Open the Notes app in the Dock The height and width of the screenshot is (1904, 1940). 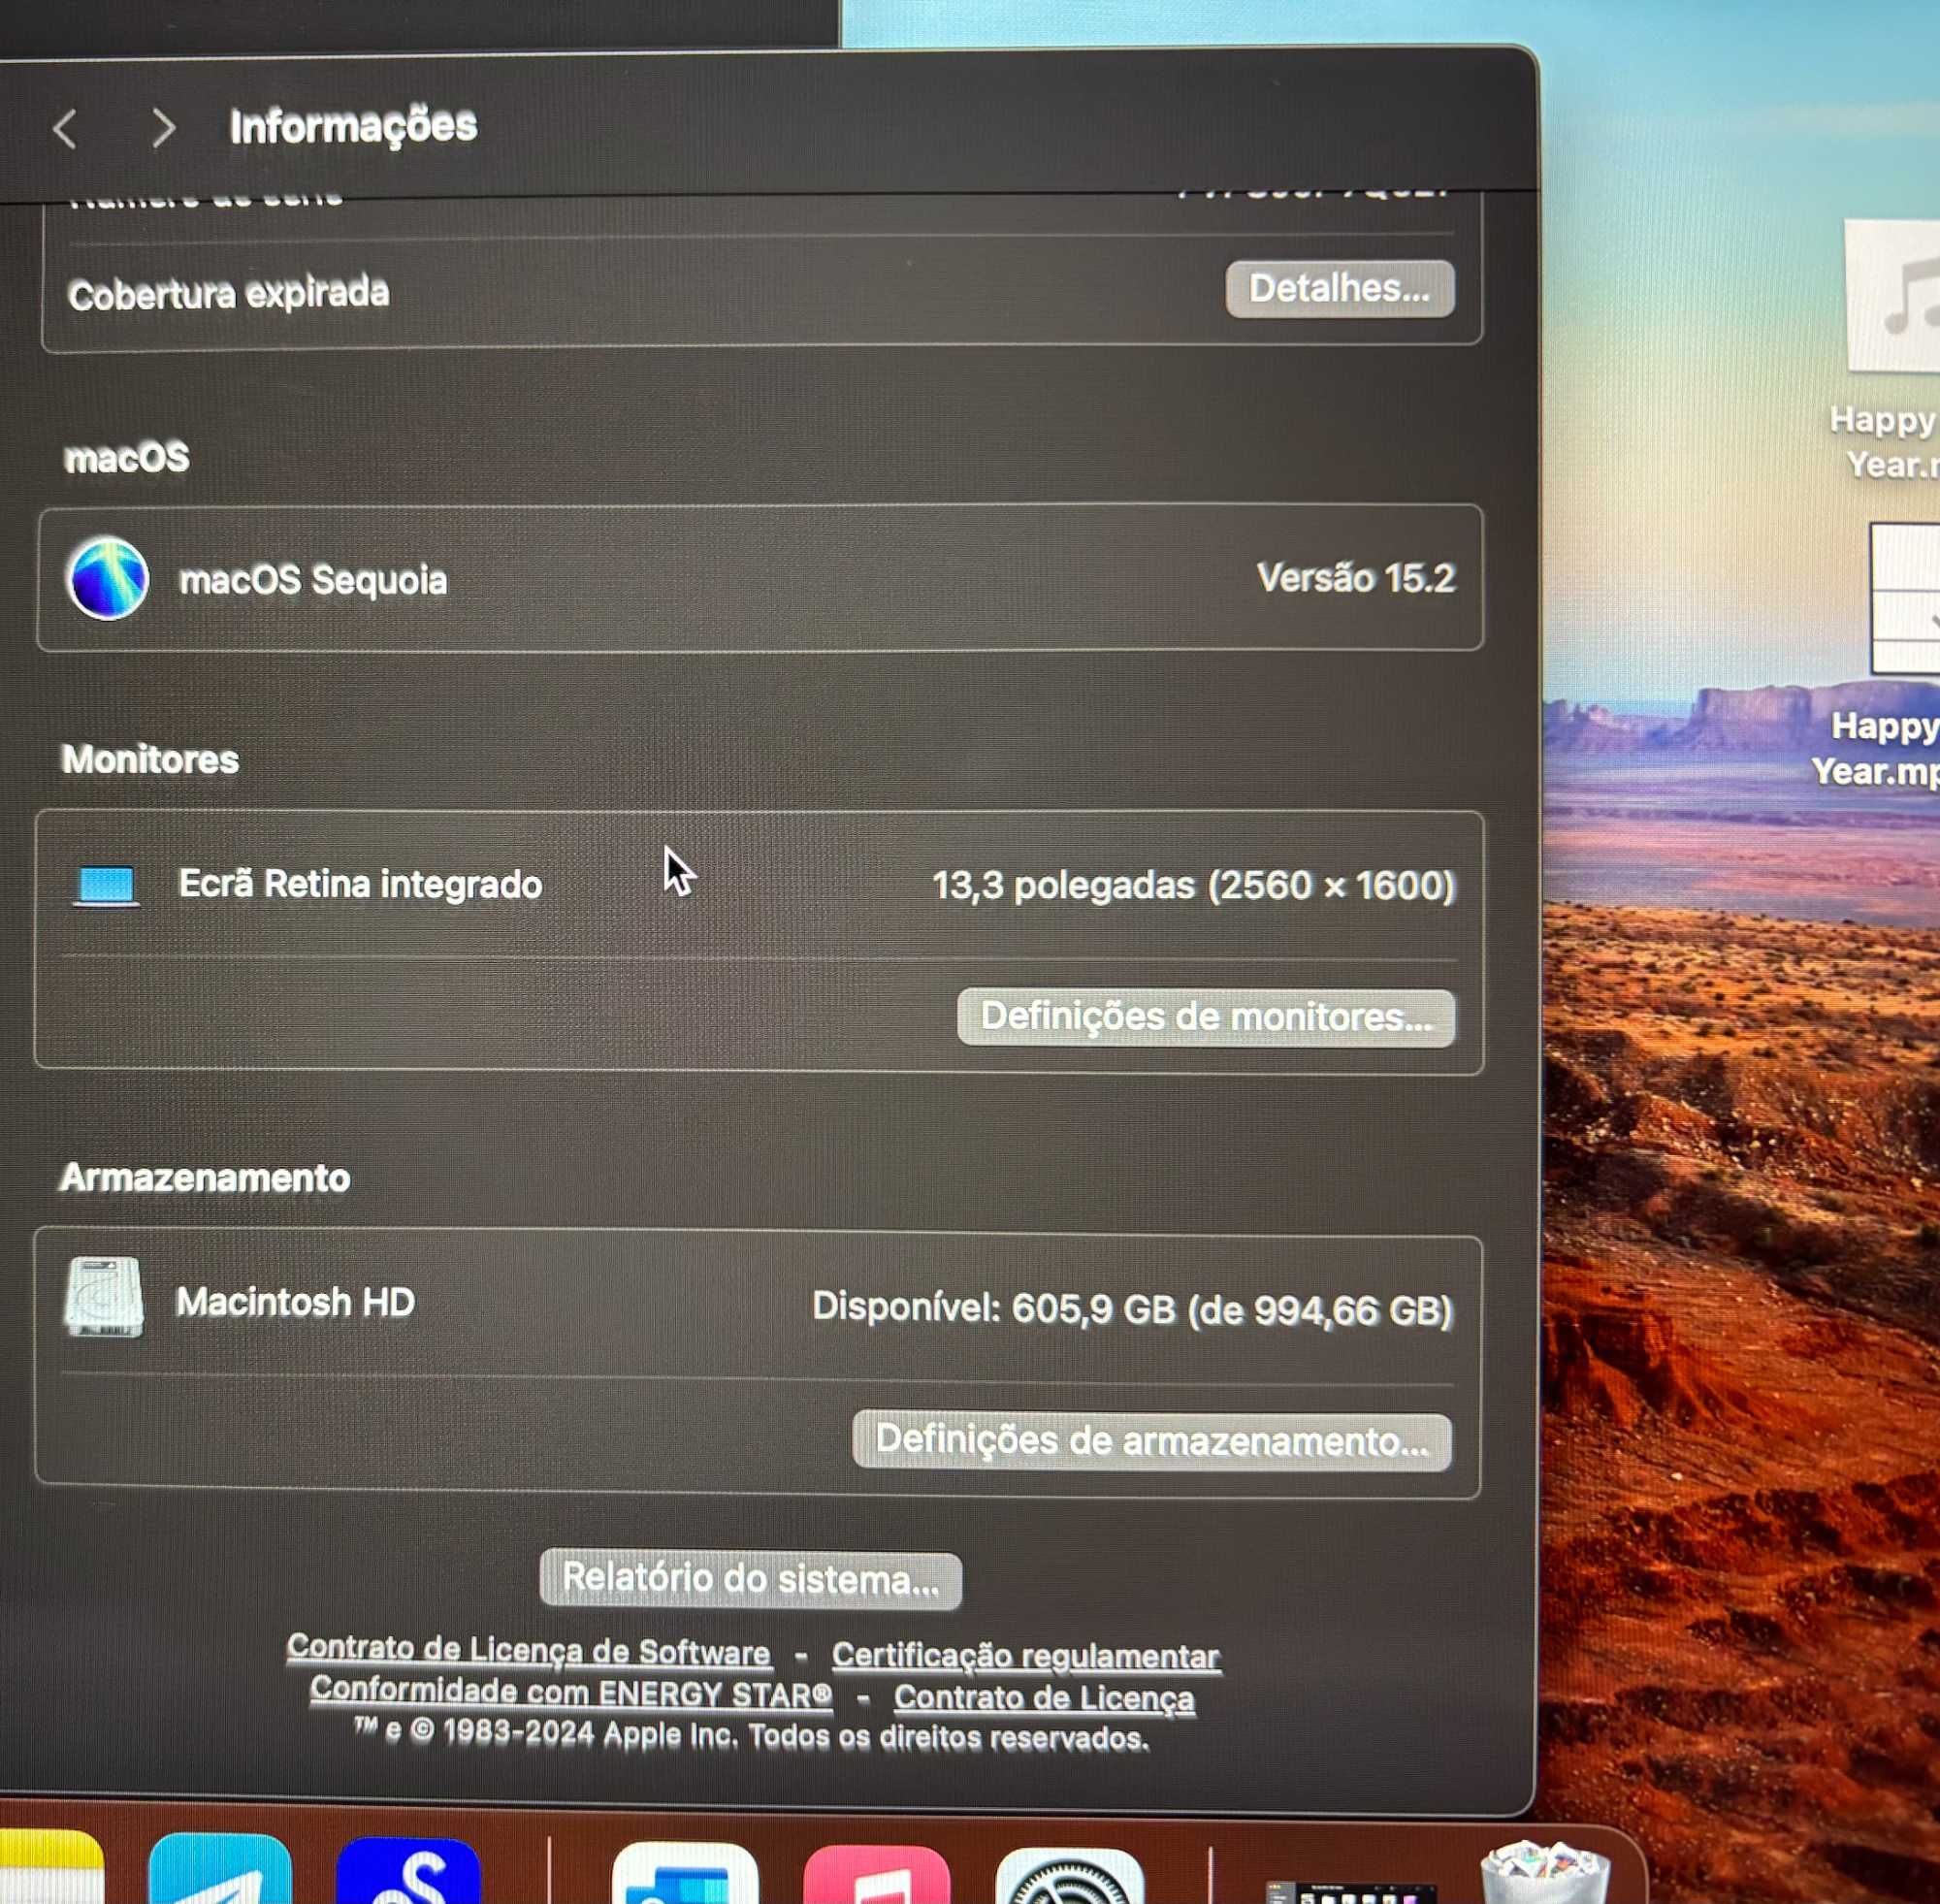click(x=50, y=1868)
